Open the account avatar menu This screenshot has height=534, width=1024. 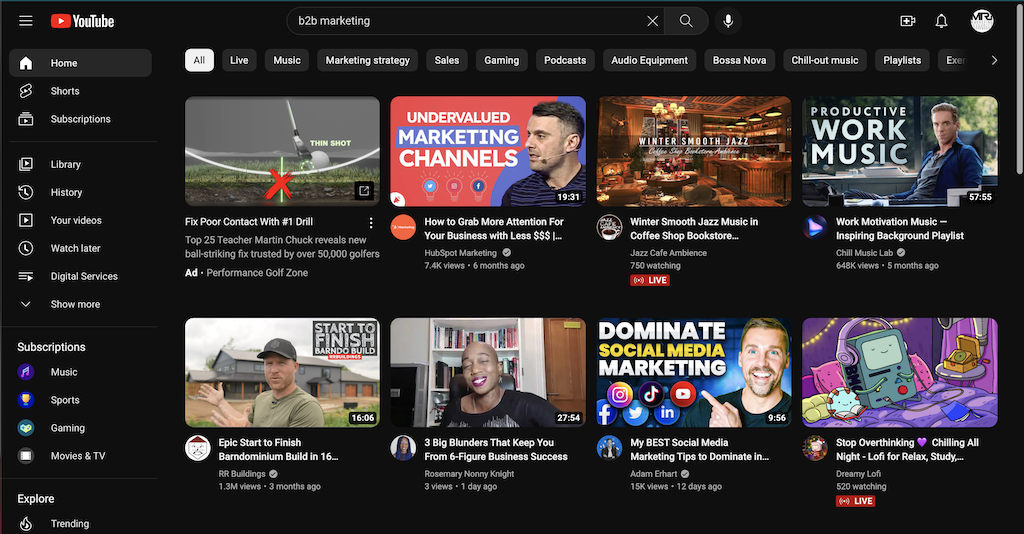click(x=982, y=21)
